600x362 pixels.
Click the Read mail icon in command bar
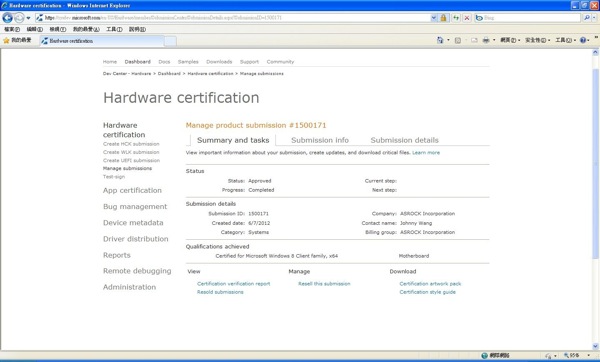click(x=474, y=40)
